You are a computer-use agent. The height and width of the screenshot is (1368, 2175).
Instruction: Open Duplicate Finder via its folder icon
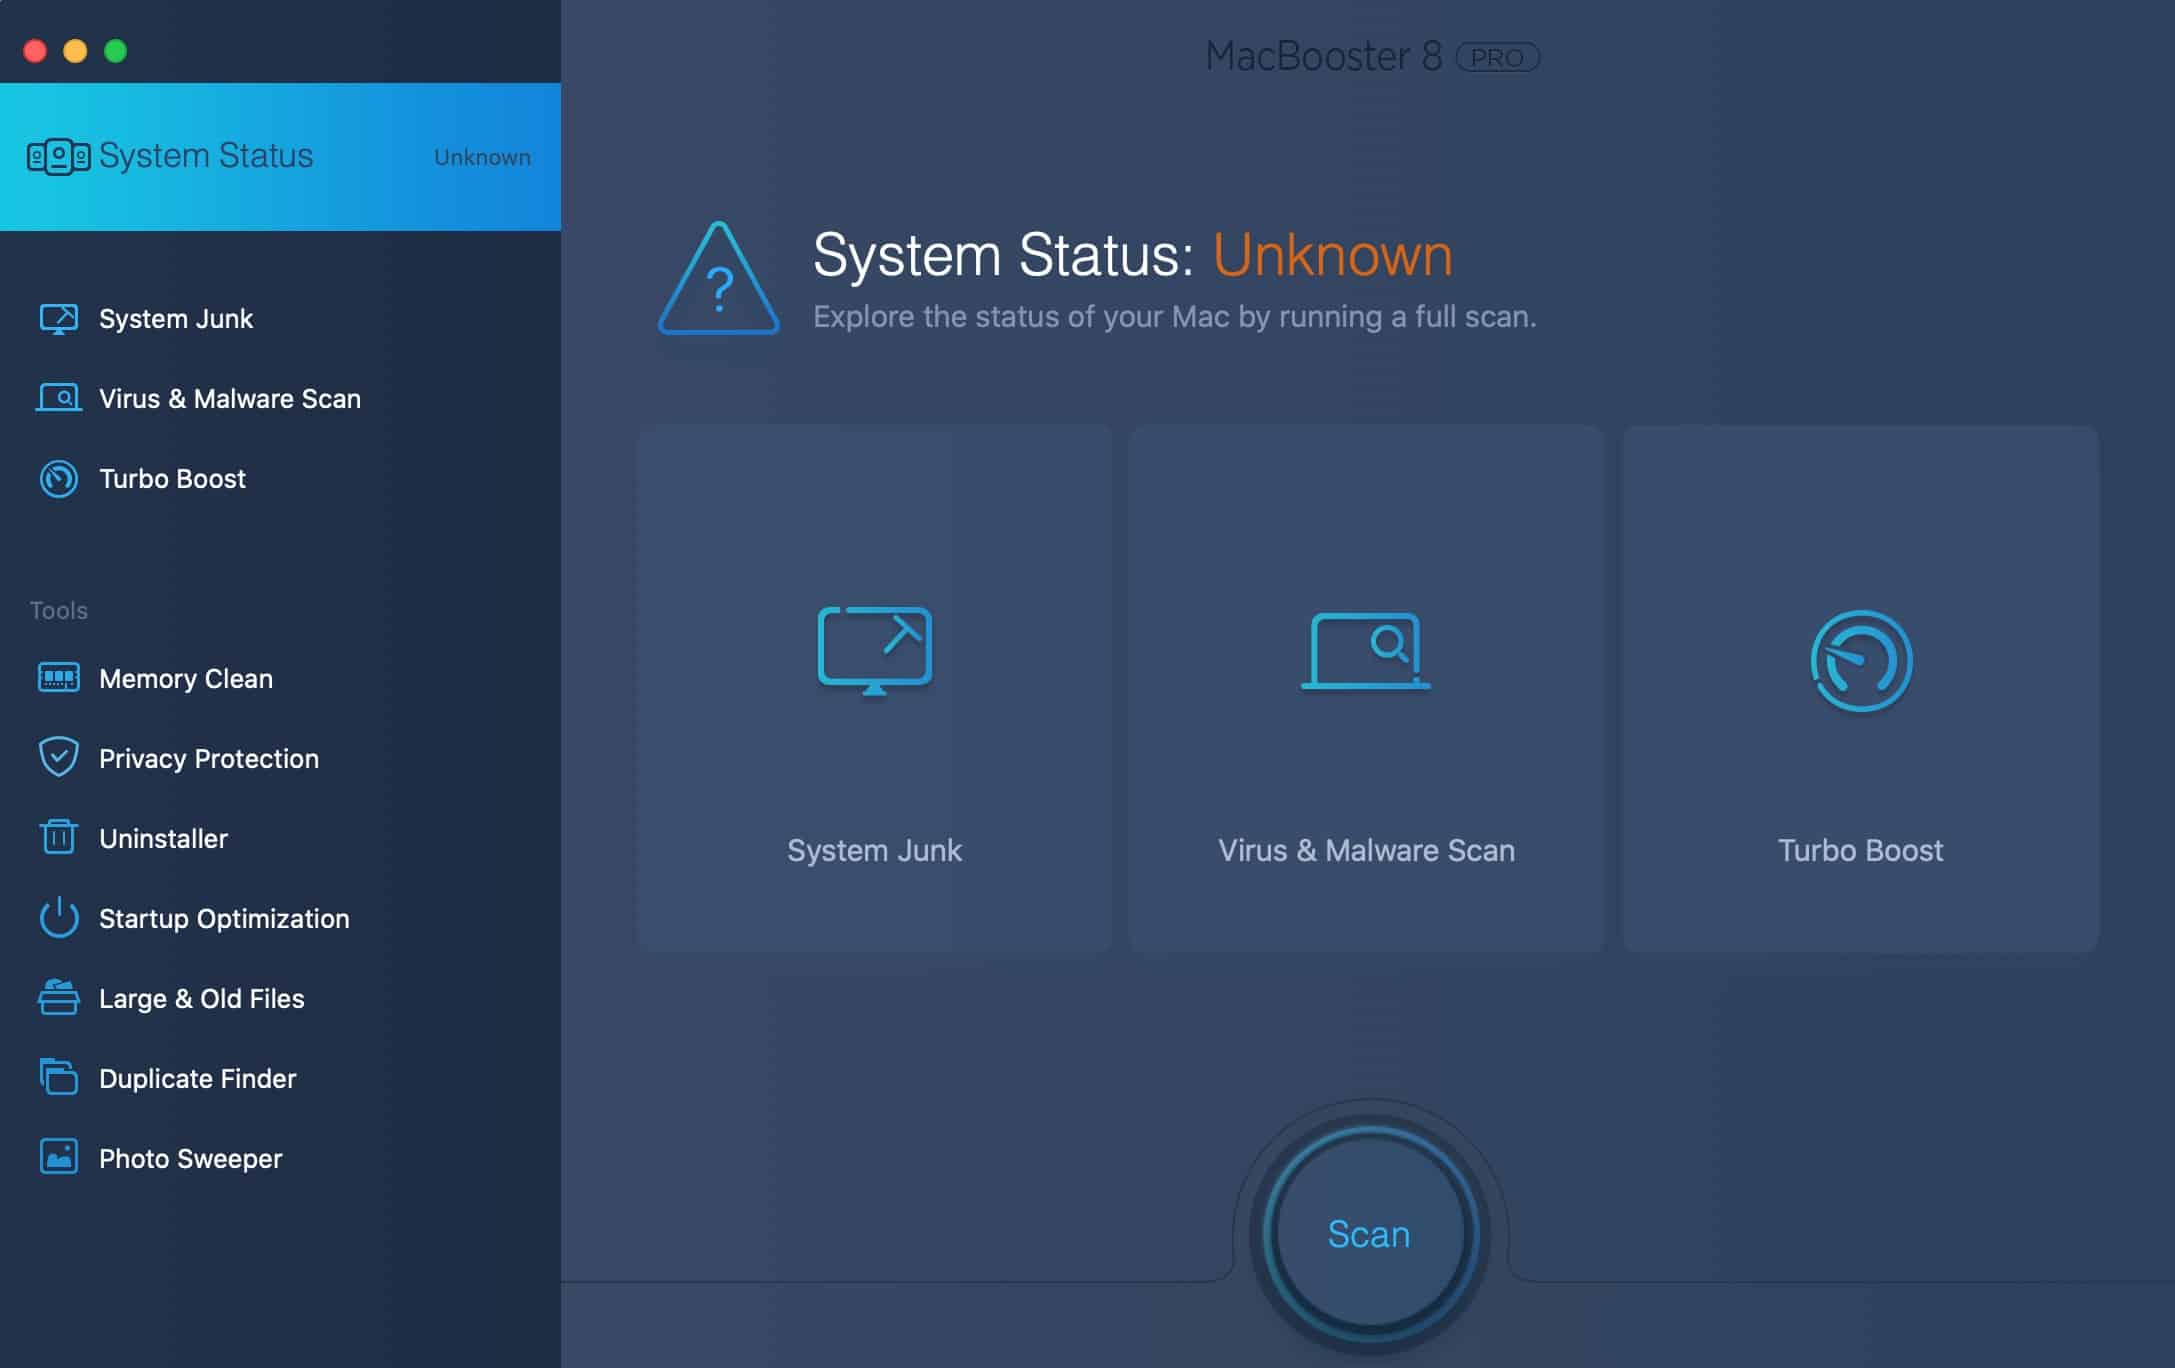point(59,1078)
